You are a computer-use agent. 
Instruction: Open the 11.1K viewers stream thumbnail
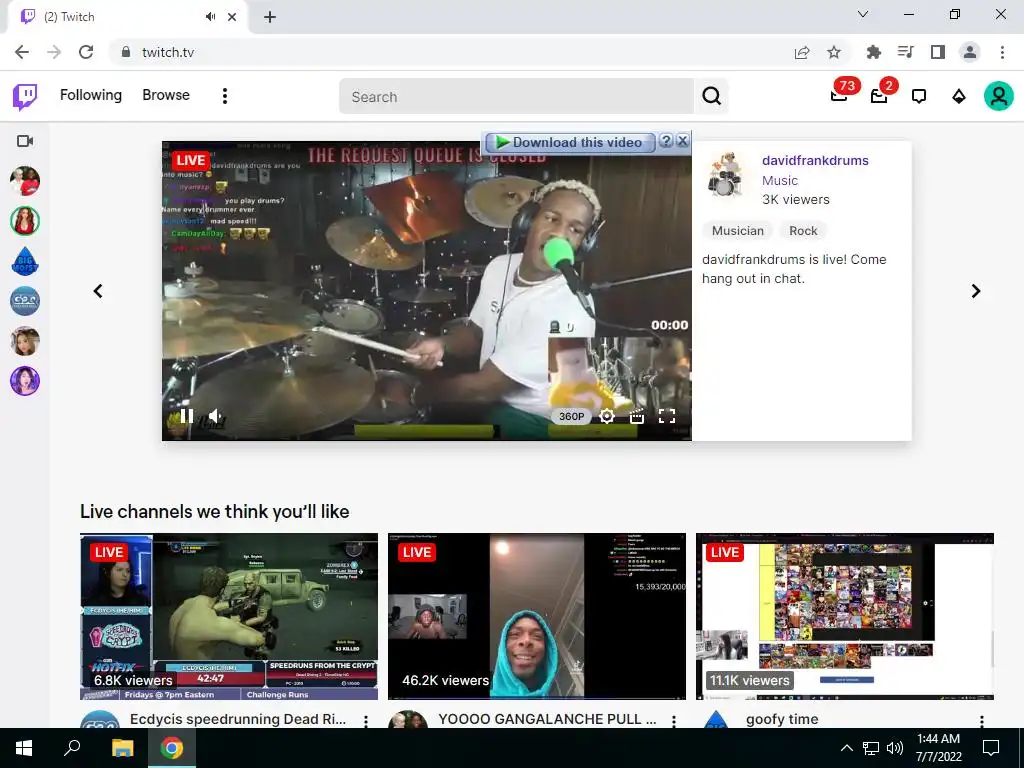pyautogui.click(x=845, y=616)
